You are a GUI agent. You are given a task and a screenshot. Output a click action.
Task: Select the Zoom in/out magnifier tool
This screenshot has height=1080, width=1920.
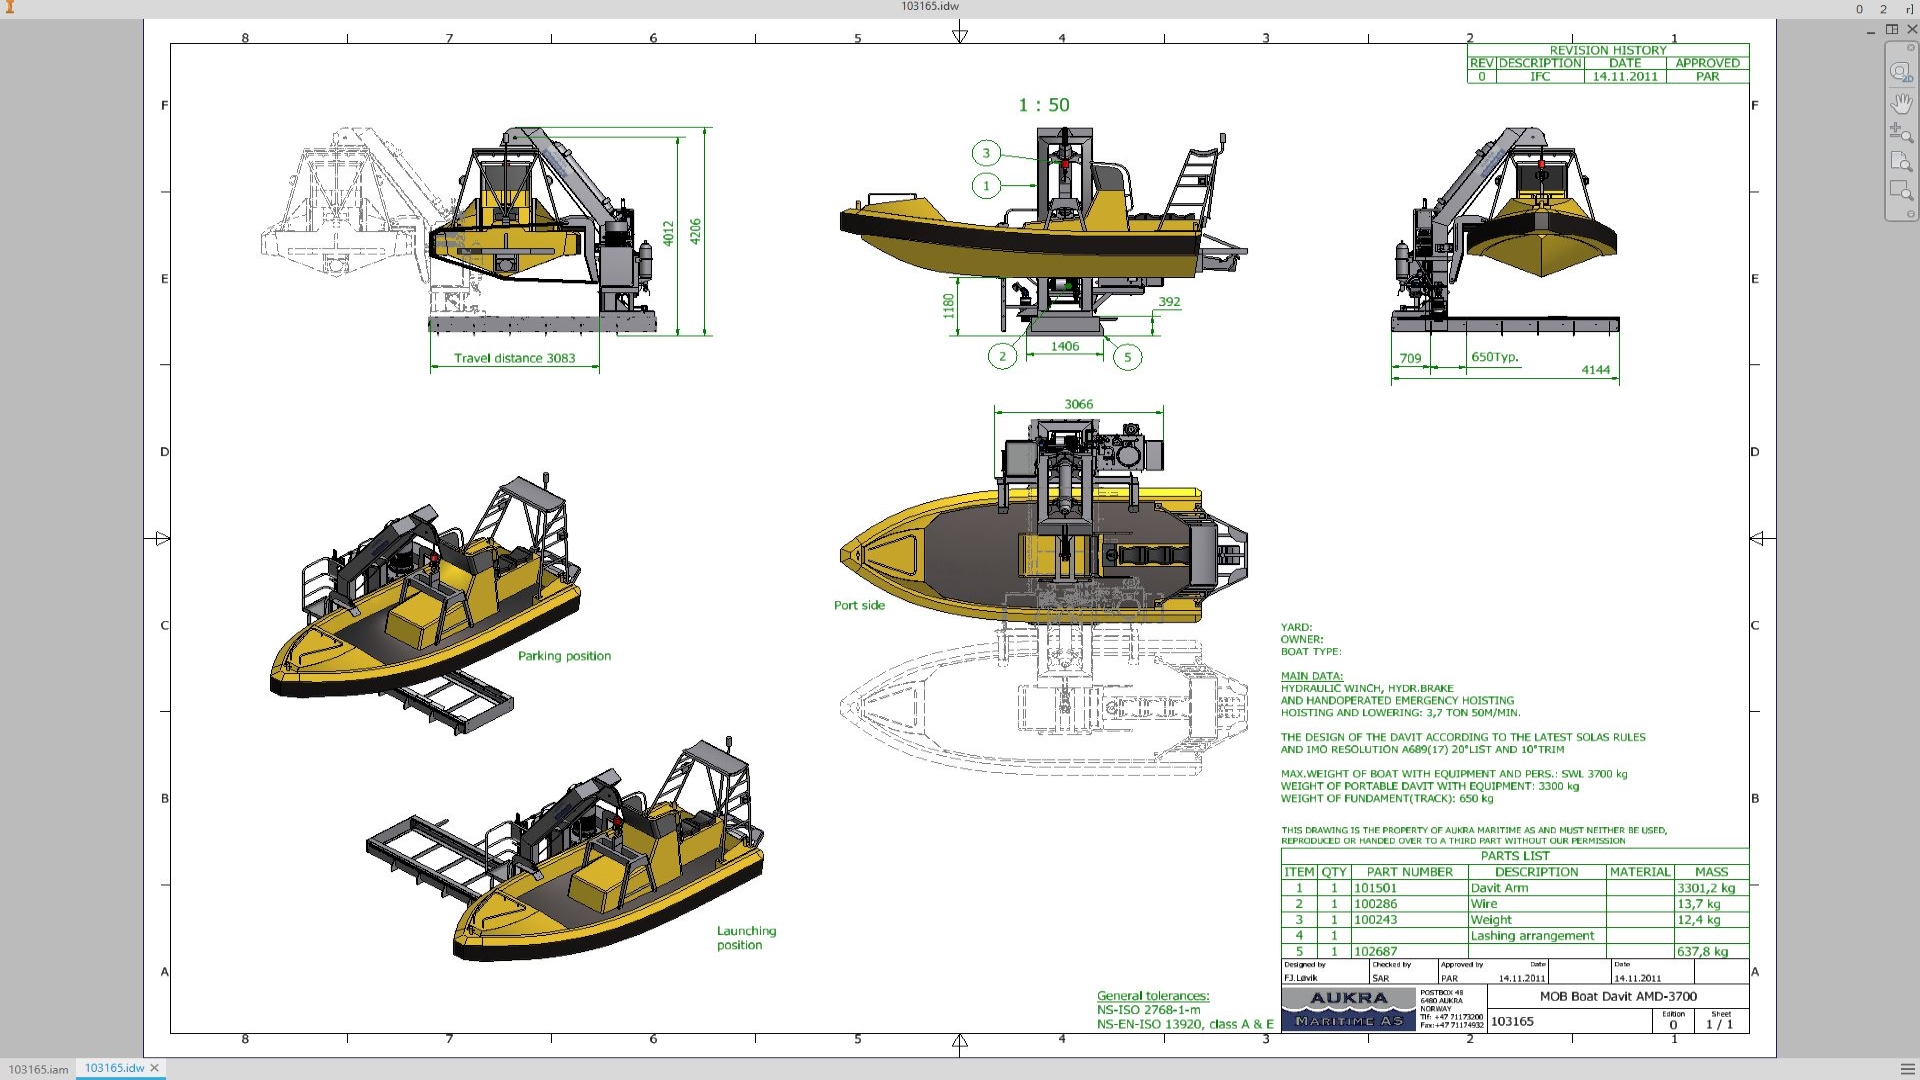pyautogui.click(x=1900, y=132)
